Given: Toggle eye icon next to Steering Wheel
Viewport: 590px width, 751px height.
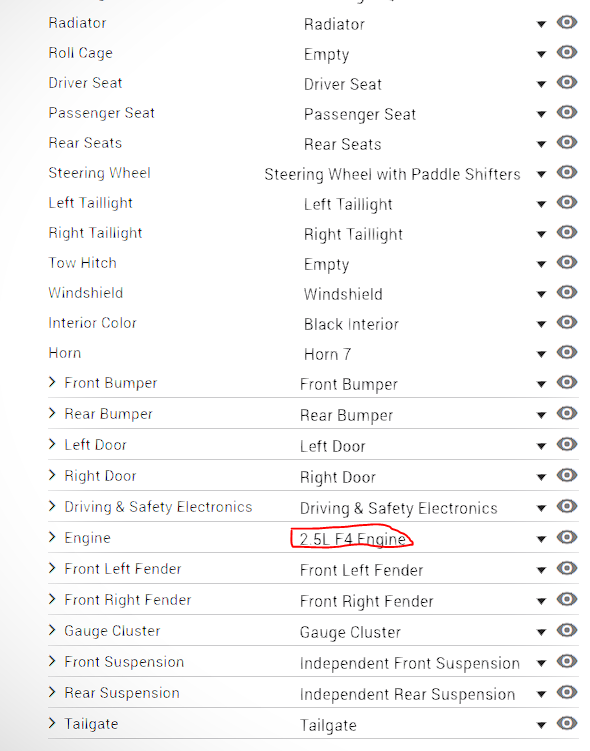Looking at the screenshot, I should (567, 172).
